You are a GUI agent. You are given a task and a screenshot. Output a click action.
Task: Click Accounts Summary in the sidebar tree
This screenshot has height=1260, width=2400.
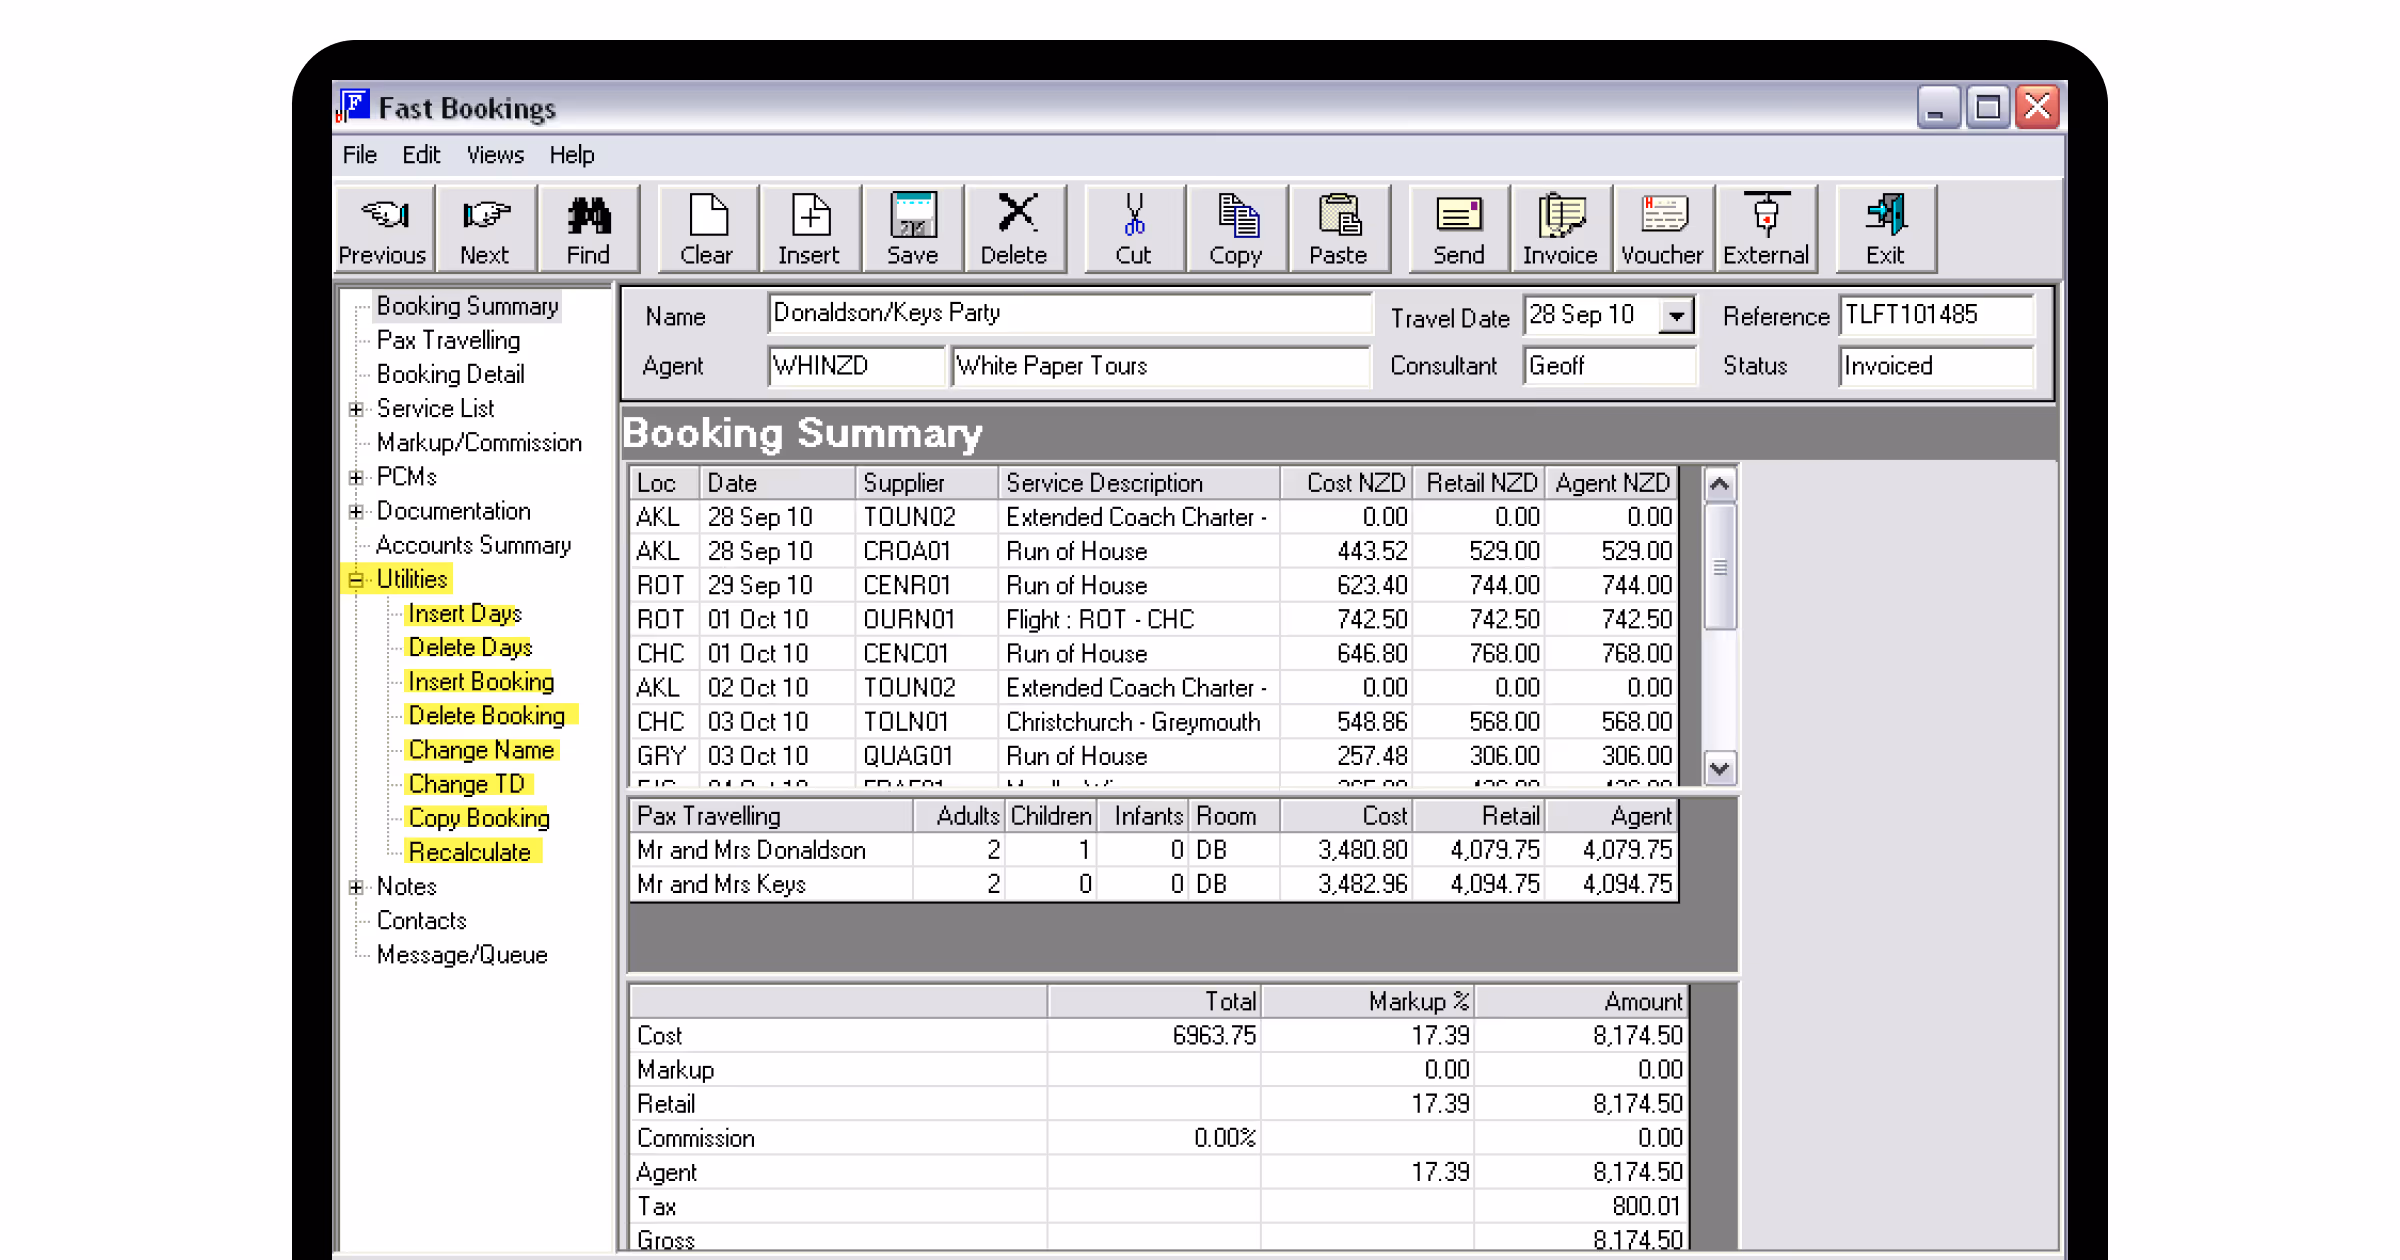473,545
